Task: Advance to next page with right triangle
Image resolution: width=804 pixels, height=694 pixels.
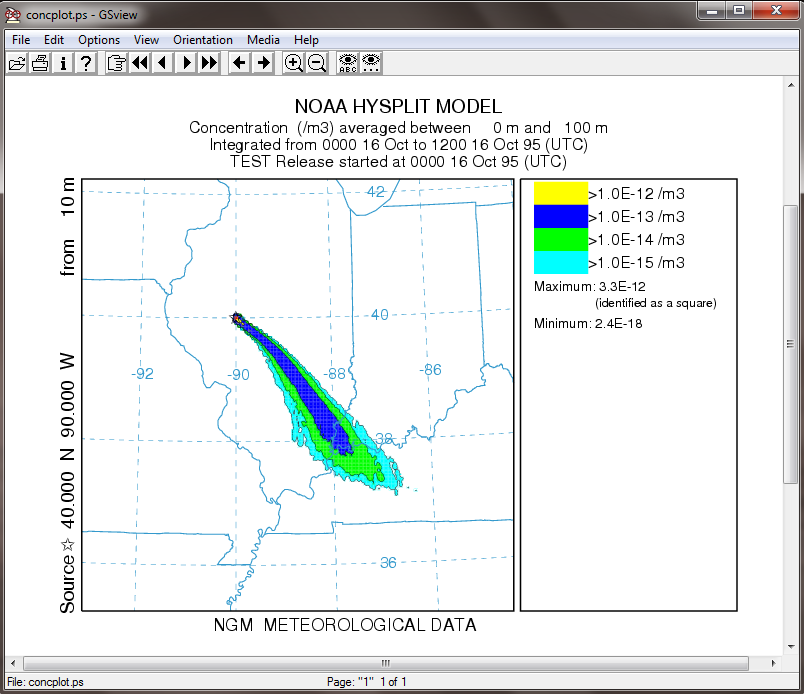Action: (185, 63)
